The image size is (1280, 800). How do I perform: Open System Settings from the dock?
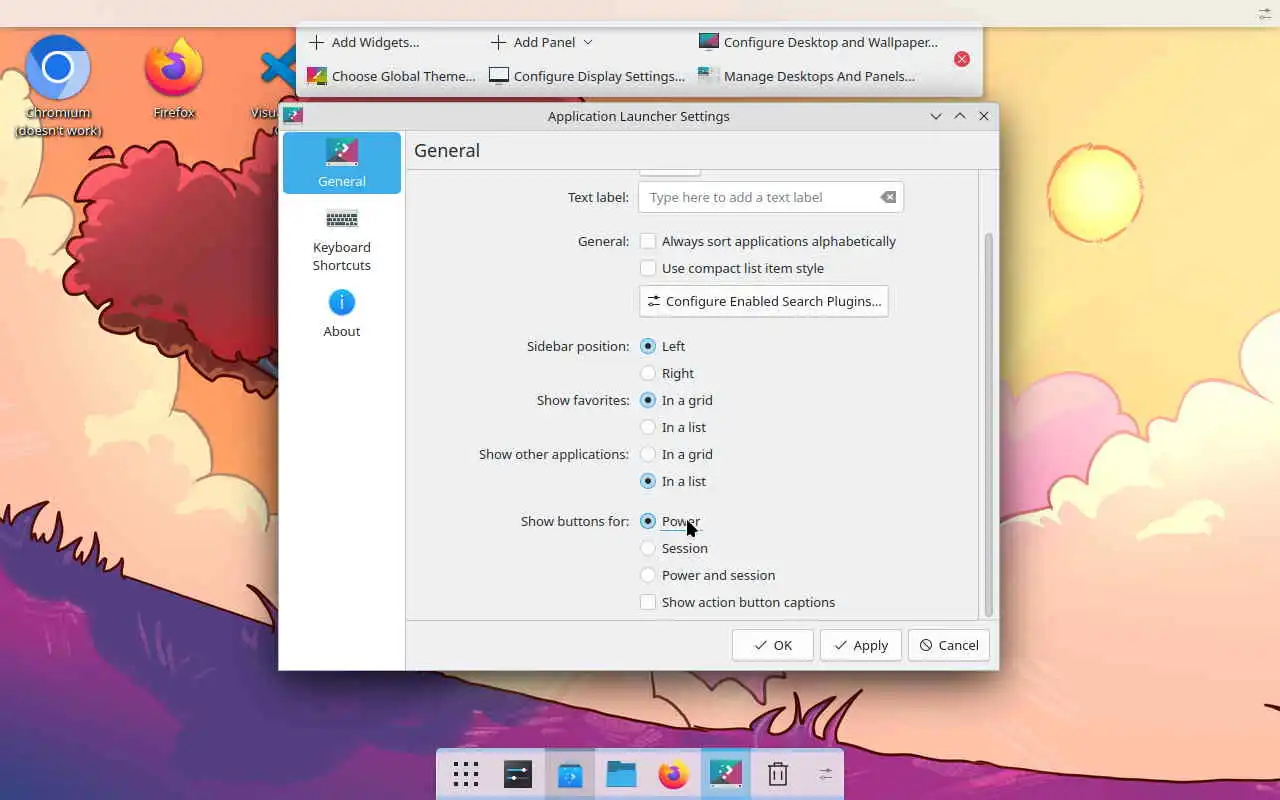tap(518, 774)
